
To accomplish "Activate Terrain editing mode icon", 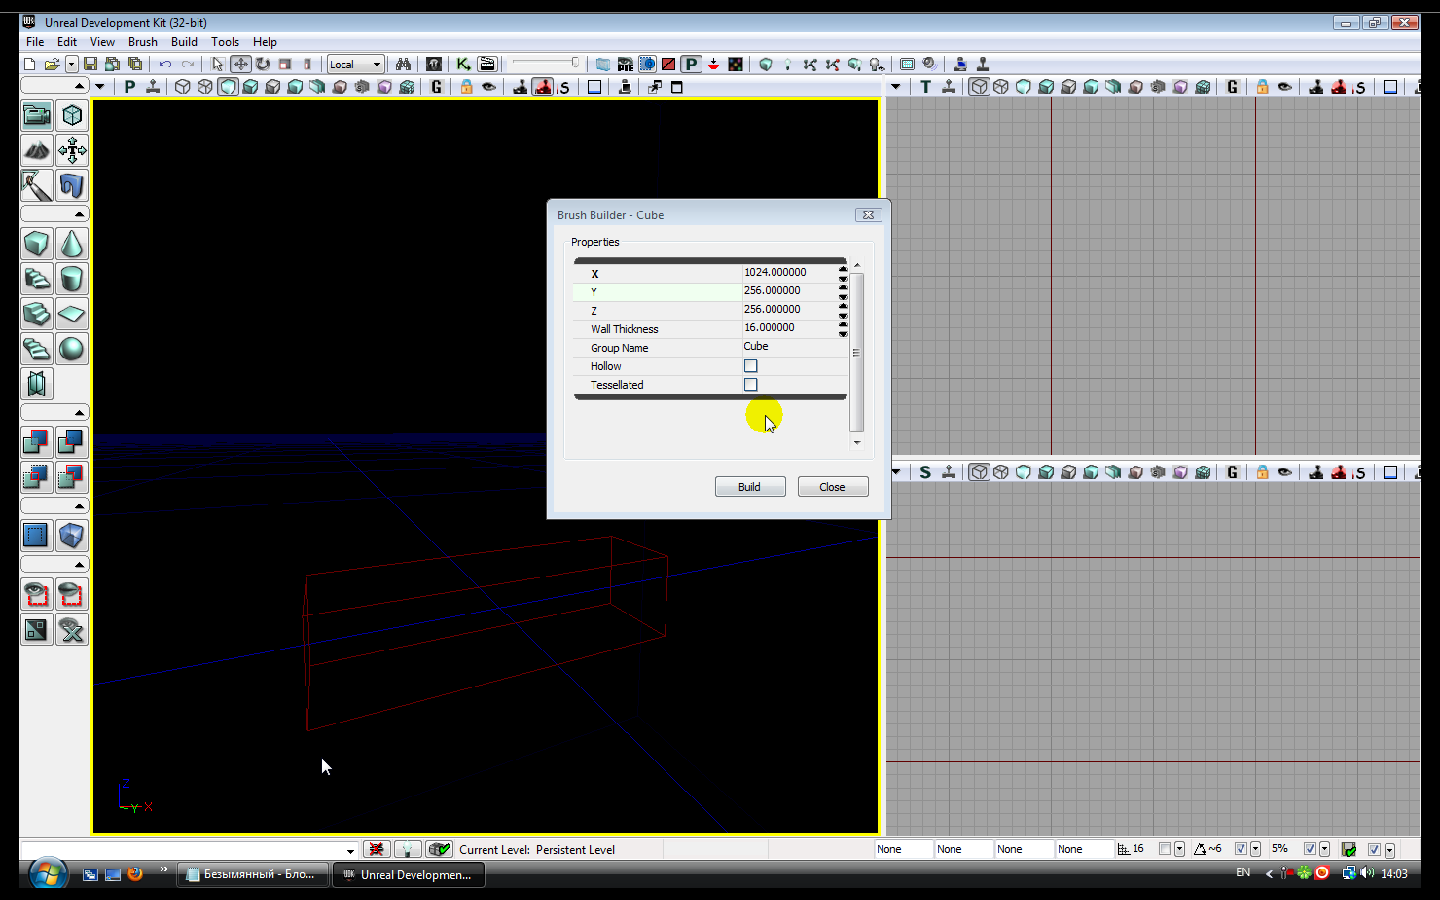I will (37, 151).
